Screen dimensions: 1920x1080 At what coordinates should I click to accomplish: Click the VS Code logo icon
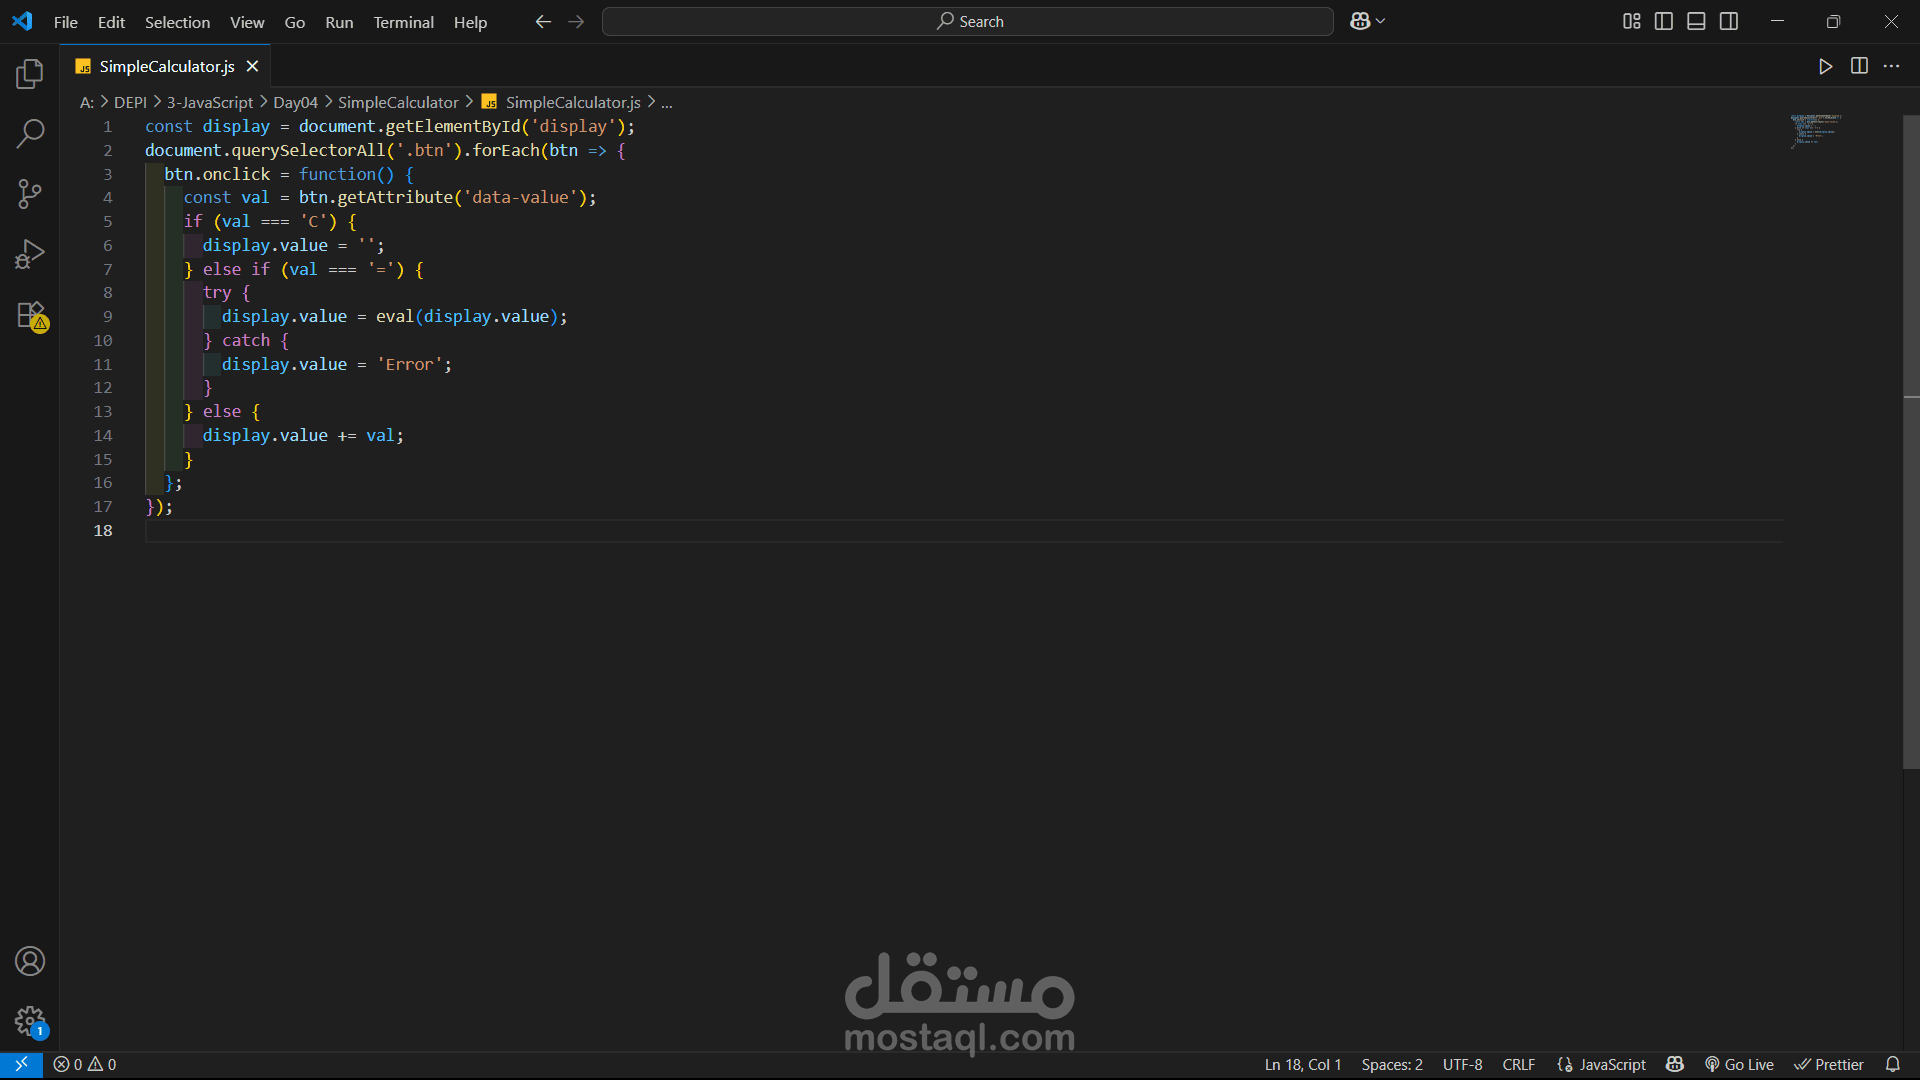(x=22, y=21)
